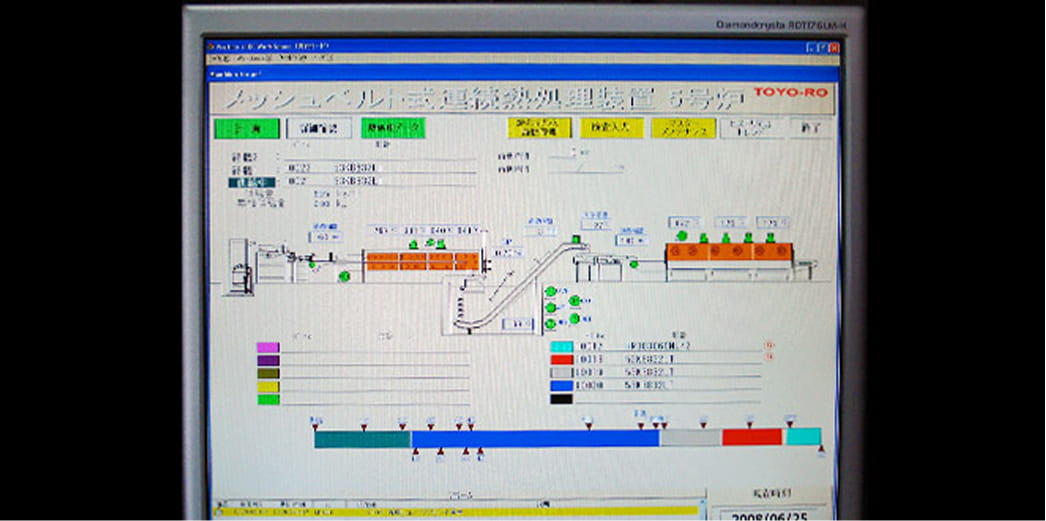Select the pink color swatch in the left legend

[x=268, y=347]
